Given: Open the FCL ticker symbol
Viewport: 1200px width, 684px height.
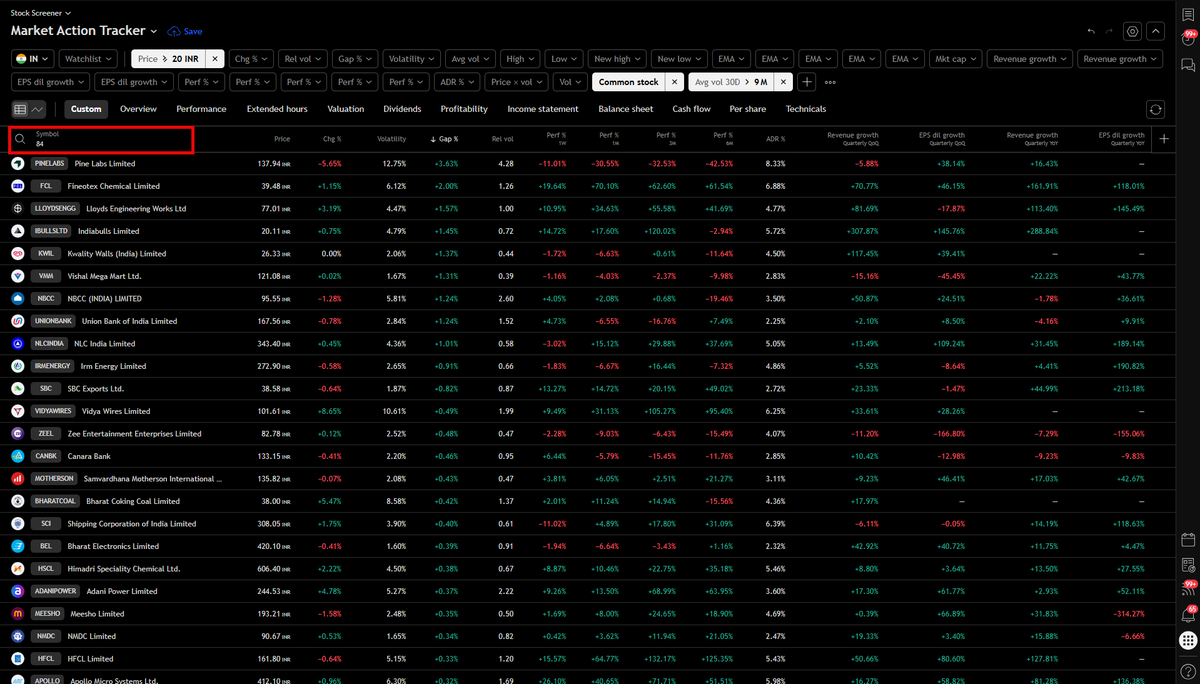Looking at the screenshot, I should coord(45,186).
